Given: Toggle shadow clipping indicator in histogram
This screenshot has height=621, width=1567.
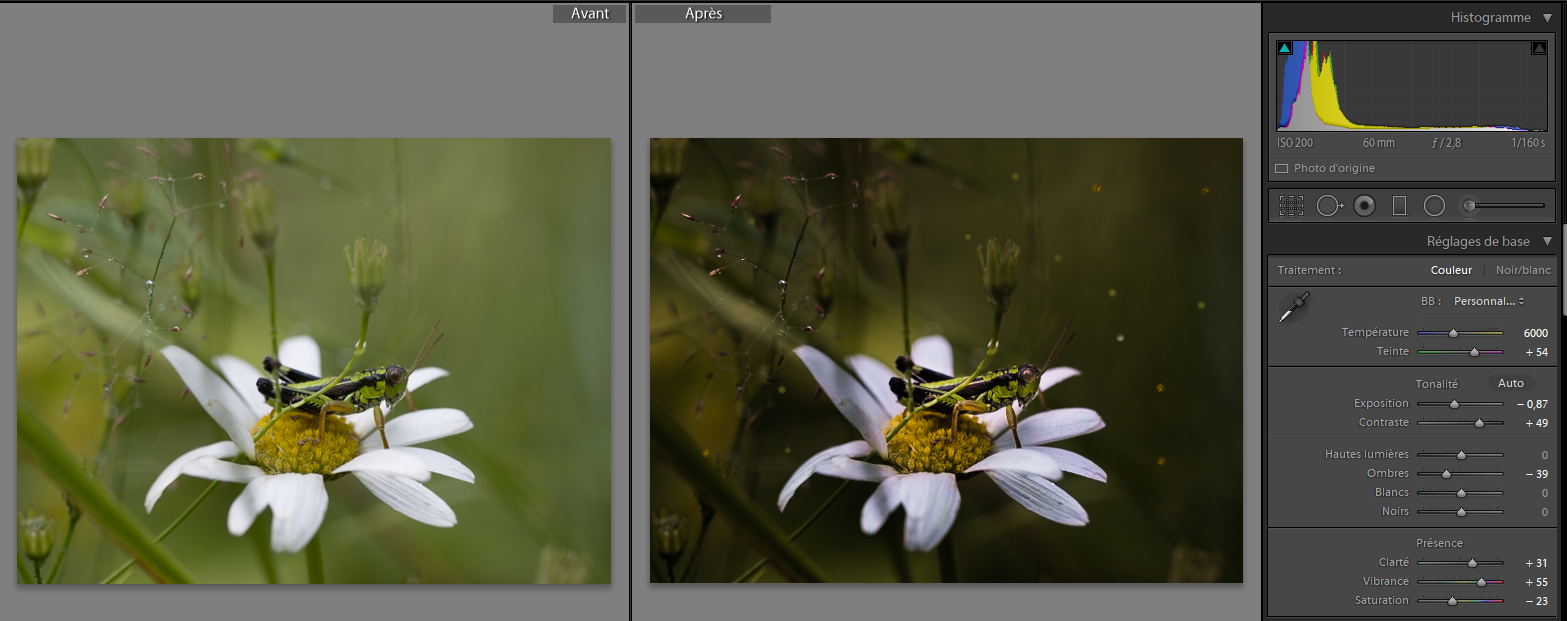Looking at the screenshot, I should [x=1285, y=48].
